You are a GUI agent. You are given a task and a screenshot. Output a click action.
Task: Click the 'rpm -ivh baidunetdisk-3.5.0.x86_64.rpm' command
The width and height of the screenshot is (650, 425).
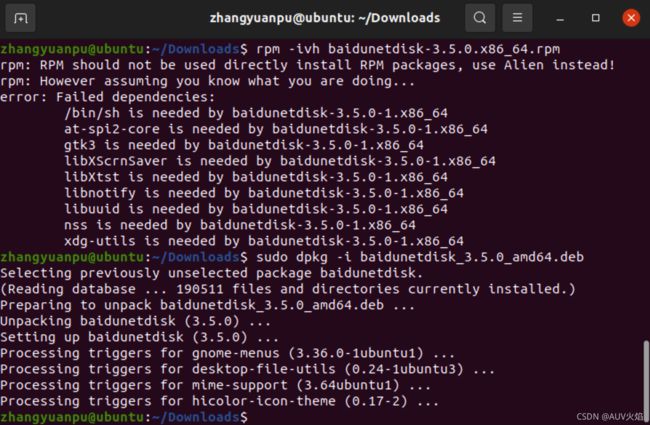pyautogui.click(x=408, y=49)
